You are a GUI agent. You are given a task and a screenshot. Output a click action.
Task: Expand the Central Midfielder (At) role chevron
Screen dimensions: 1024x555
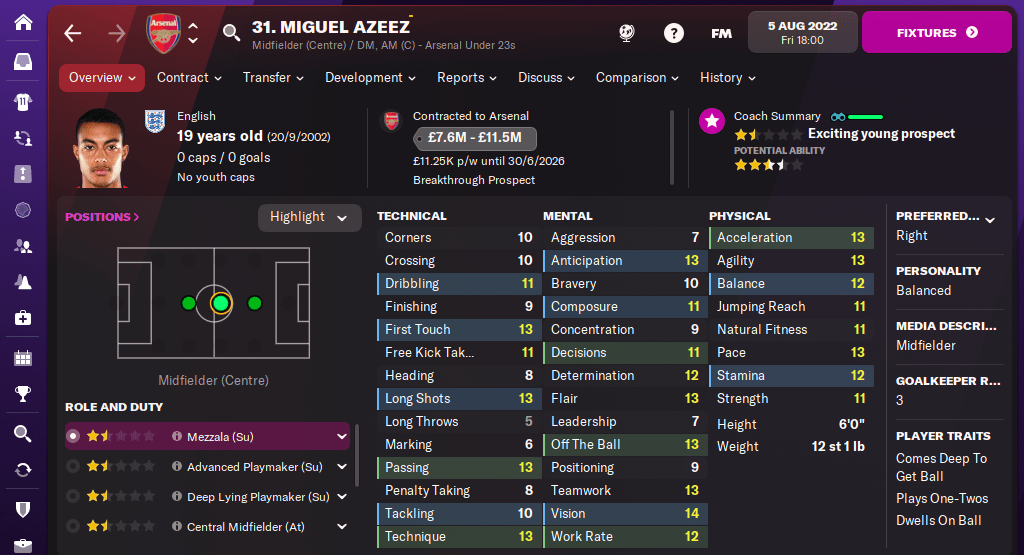click(342, 526)
